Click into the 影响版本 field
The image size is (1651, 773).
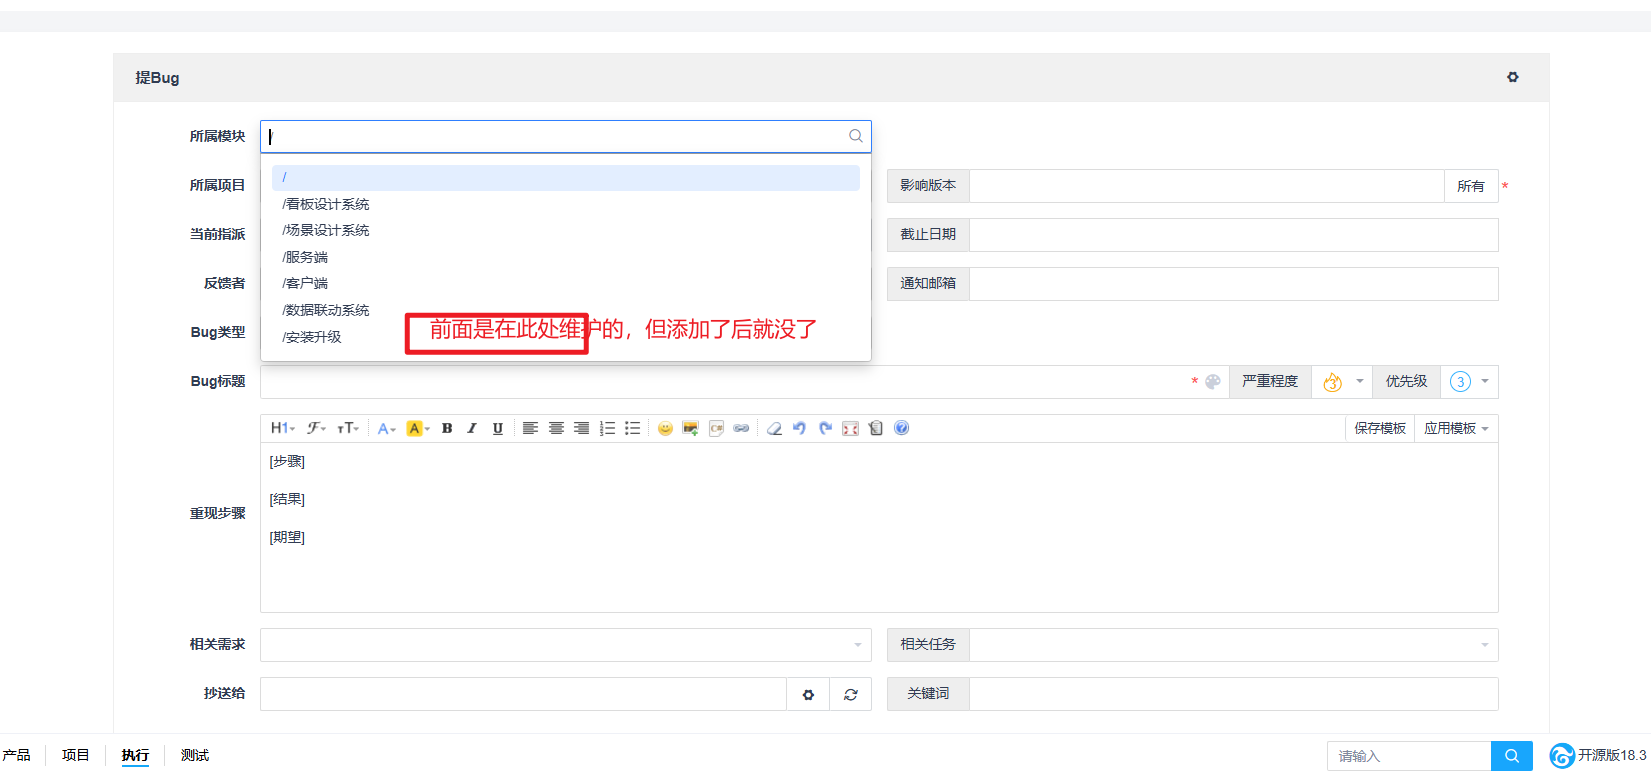click(1207, 186)
